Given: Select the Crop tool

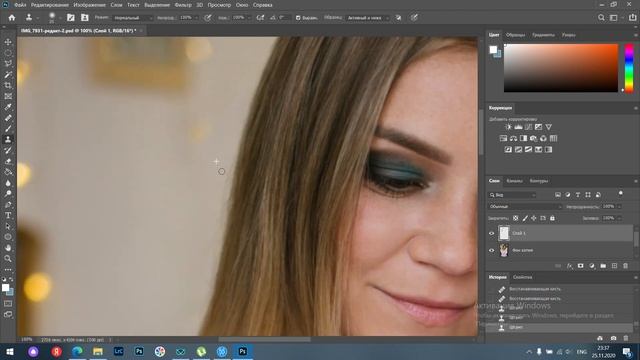Looking at the screenshot, I should coord(8,85).
